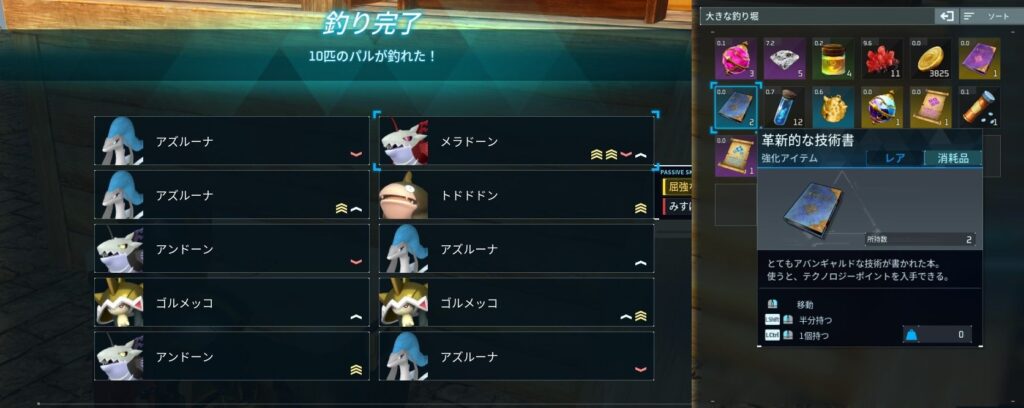Open the ソート sort button
The image size is (1024, 408).
pyautogui.click(x=989, y=16)
